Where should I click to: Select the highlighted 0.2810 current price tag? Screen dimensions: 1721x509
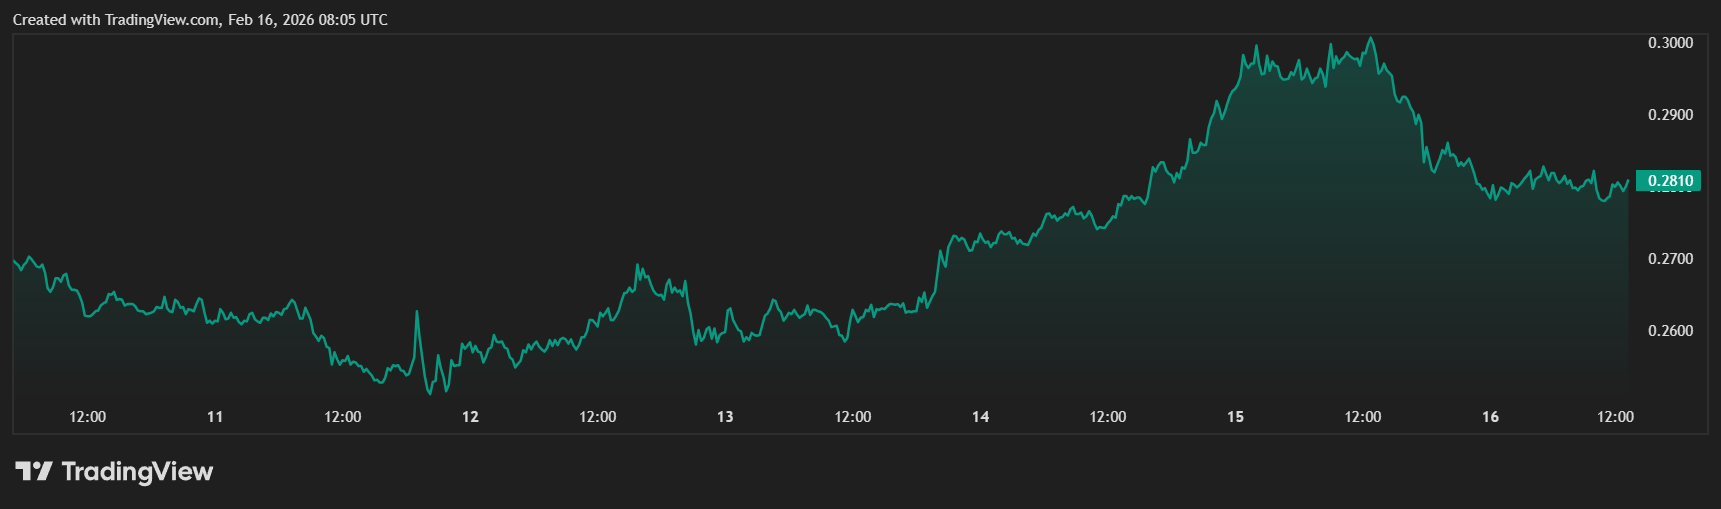point(1669,181)
